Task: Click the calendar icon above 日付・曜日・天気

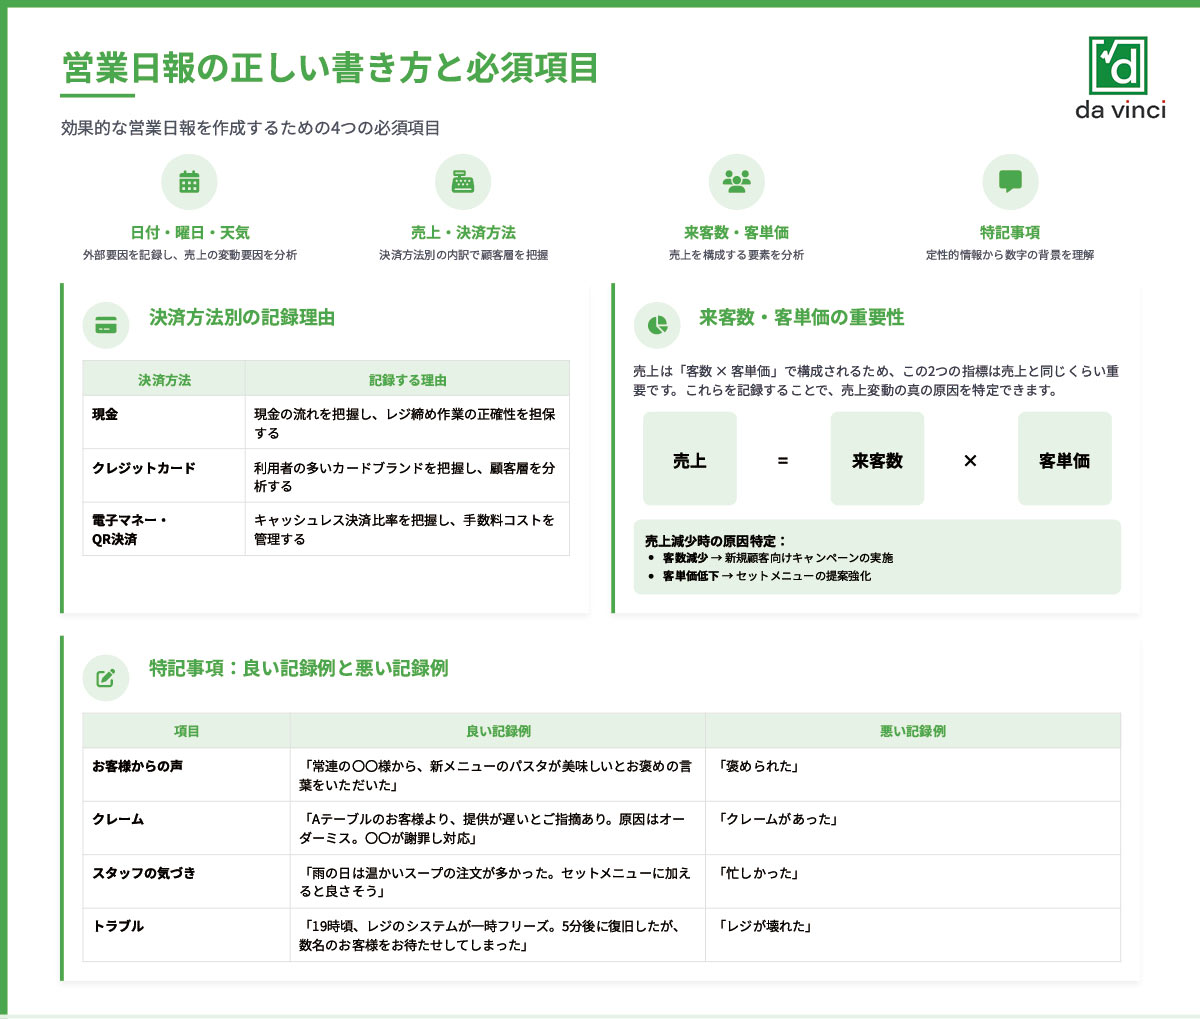Action: pos(190,181)
